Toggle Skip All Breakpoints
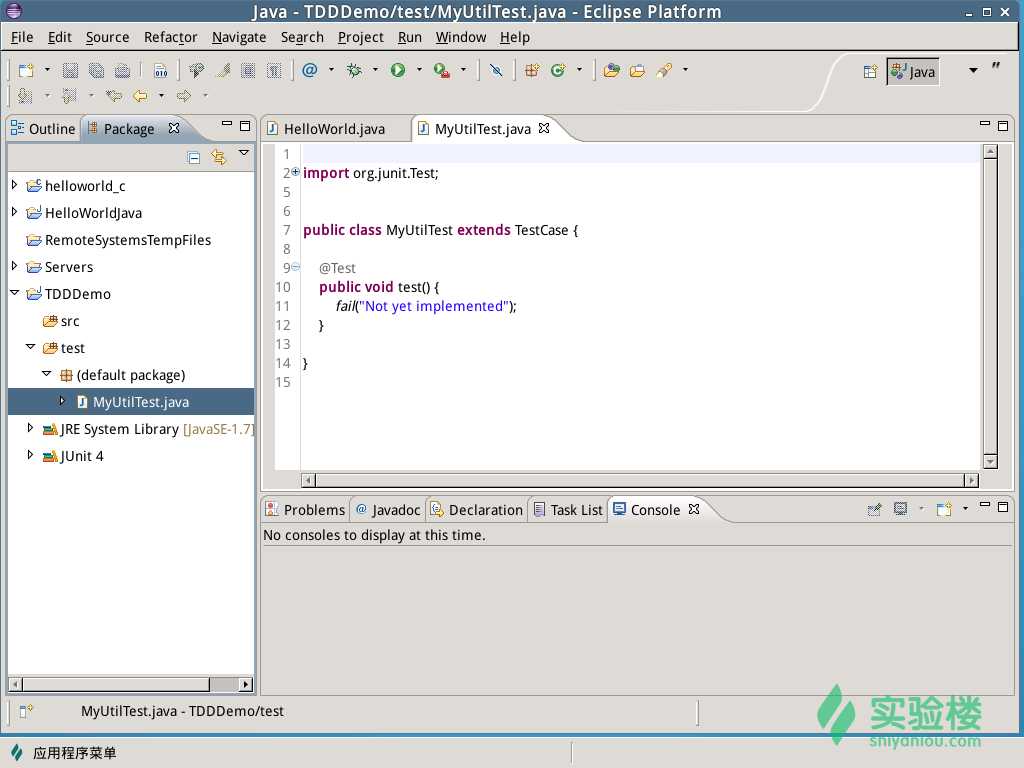Screen dimensions: 1024x768 click(x=496, y=70)
